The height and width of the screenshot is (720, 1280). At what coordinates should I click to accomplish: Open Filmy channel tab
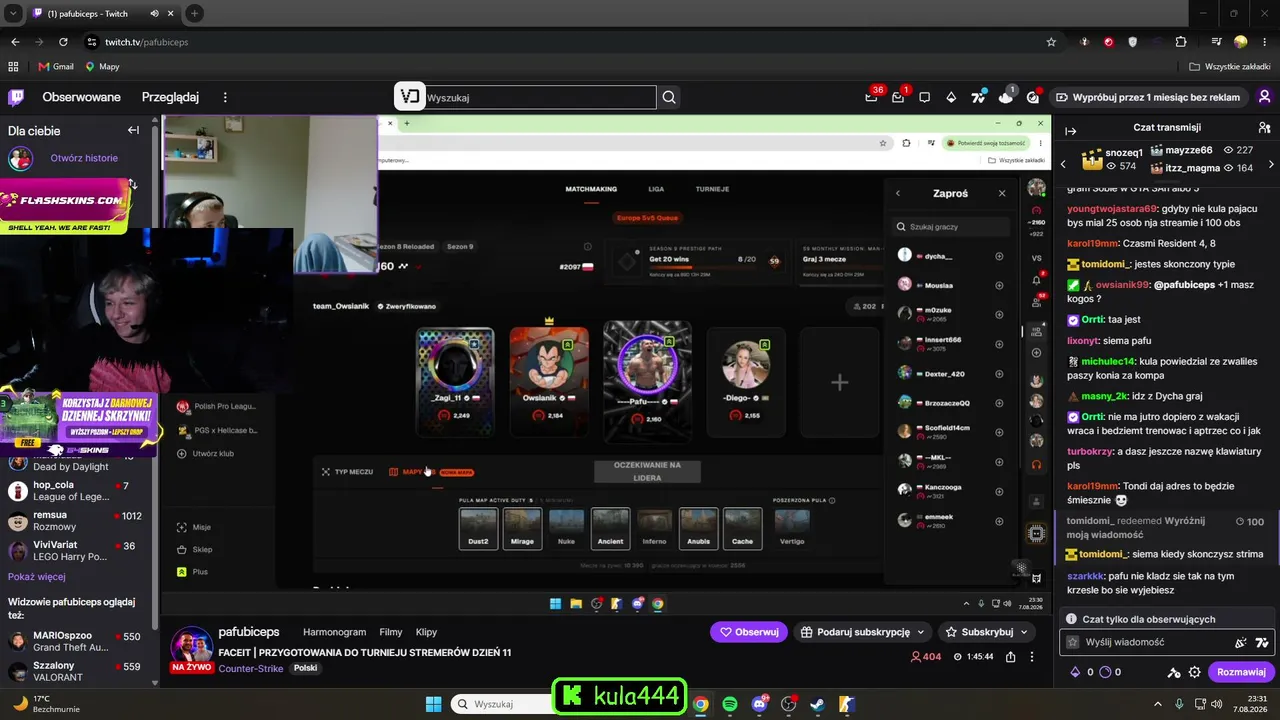coord(391,632)
